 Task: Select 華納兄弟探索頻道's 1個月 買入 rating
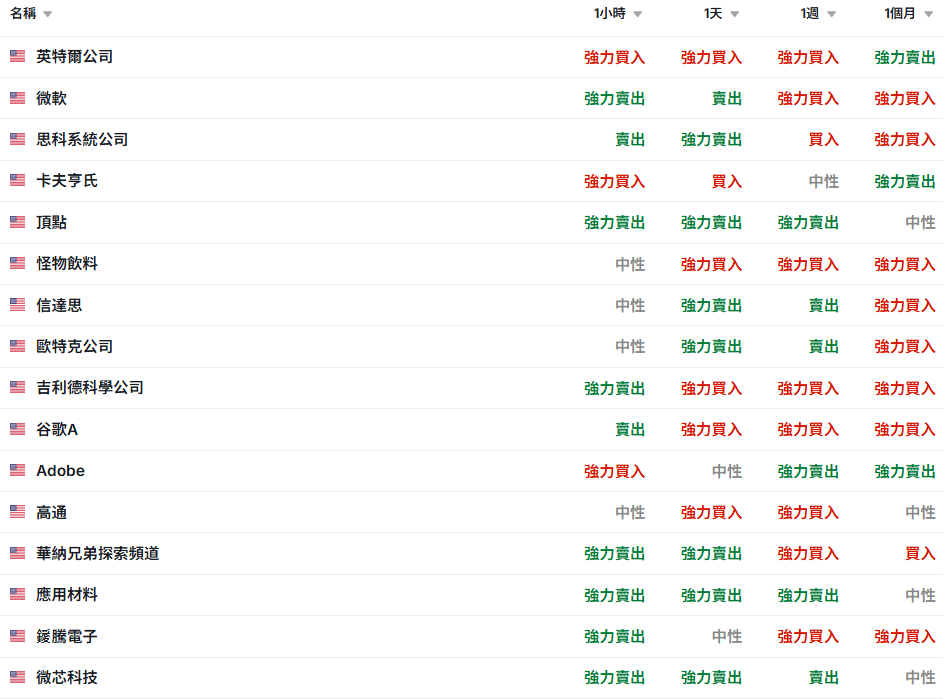click(920, 553)
